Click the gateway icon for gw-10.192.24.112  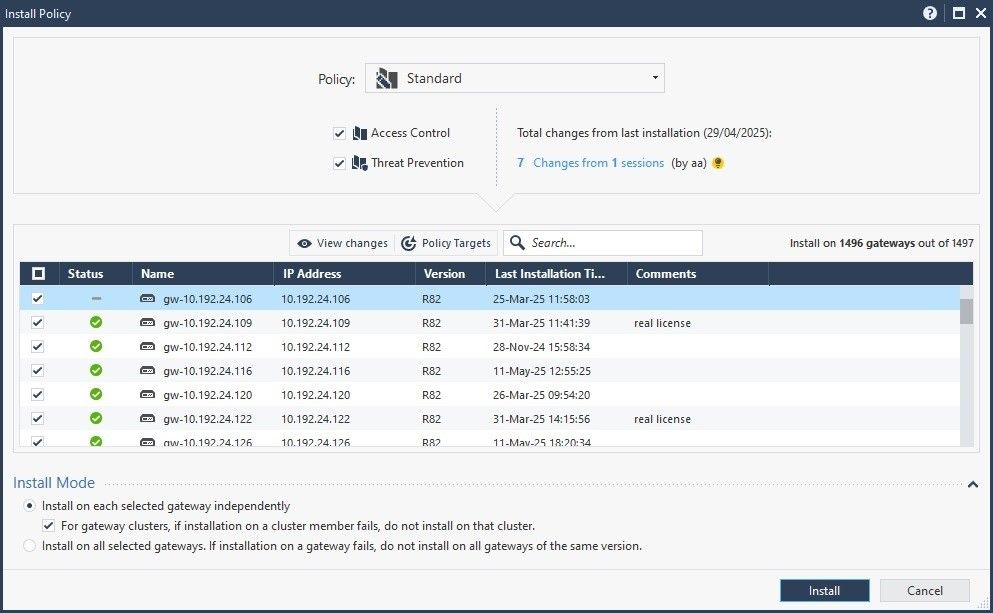(148, 346)
